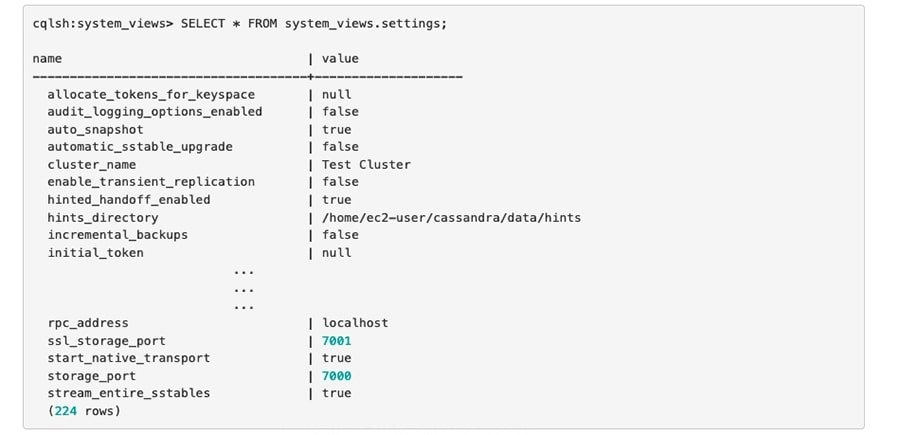The height and width of the screenshot is (435, 900).
Task: Click the 7000 storage_port value
Action: tap(337, 376)
